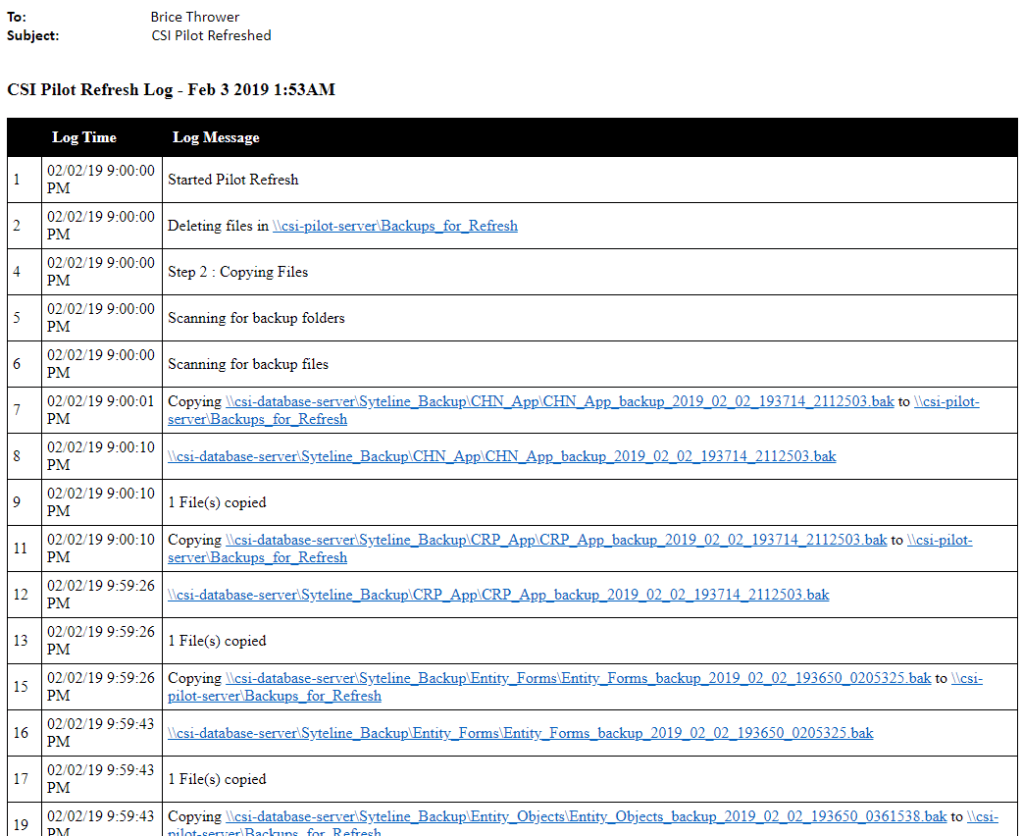Click the Log Message column header

[215, 138]
